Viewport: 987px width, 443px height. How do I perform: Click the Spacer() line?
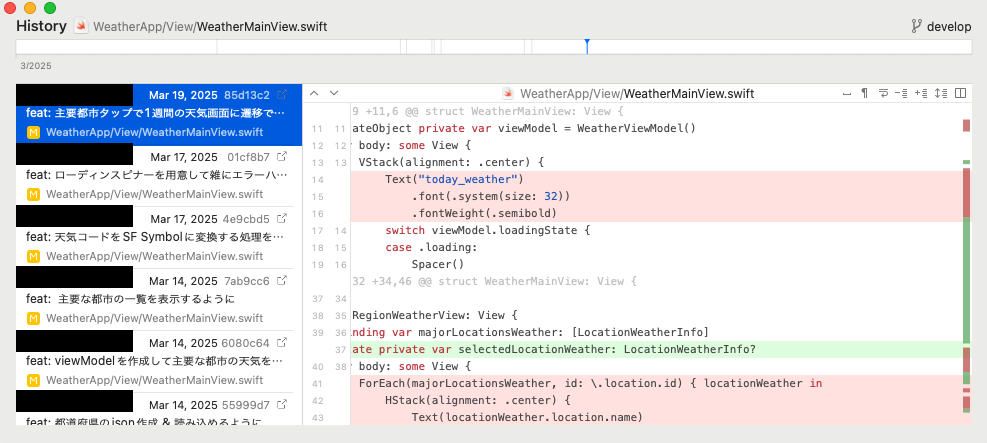coord(437,264)
